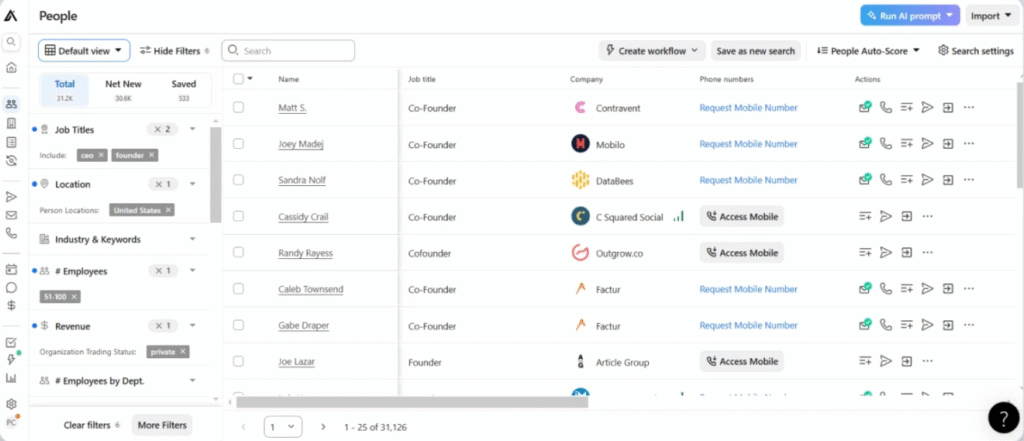Open the more actions ellipsis for Caleb Townsend
This screenshot has height=441, width=1024.
pyautogui.click(x=968, y=289)
